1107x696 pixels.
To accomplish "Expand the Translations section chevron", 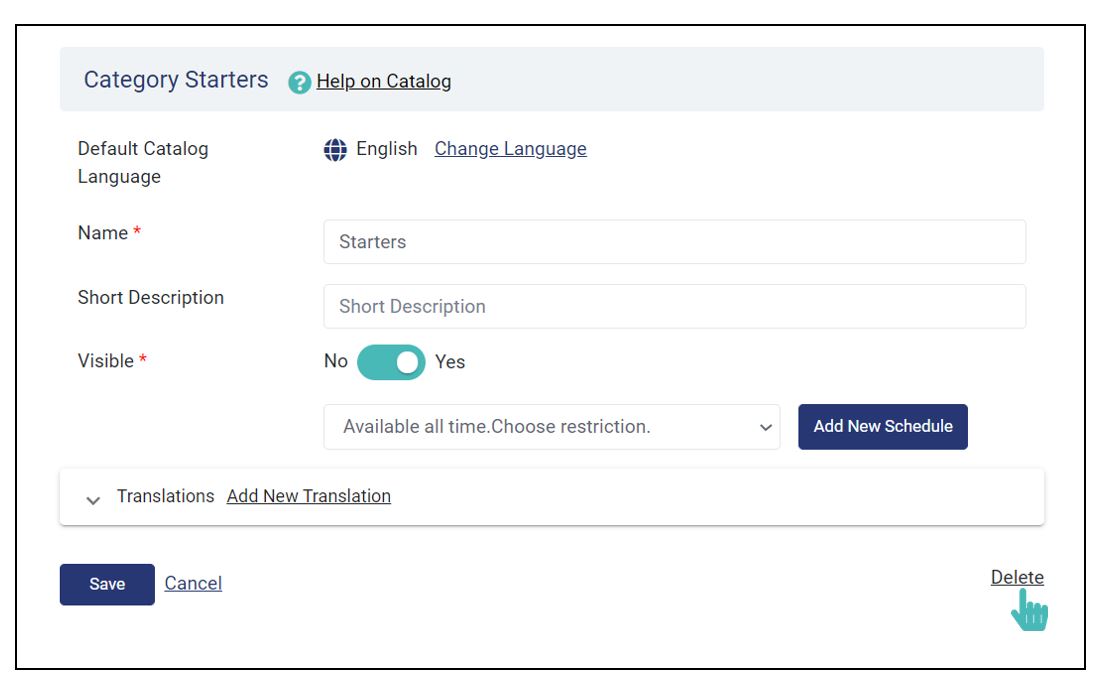I will (93, 500).
